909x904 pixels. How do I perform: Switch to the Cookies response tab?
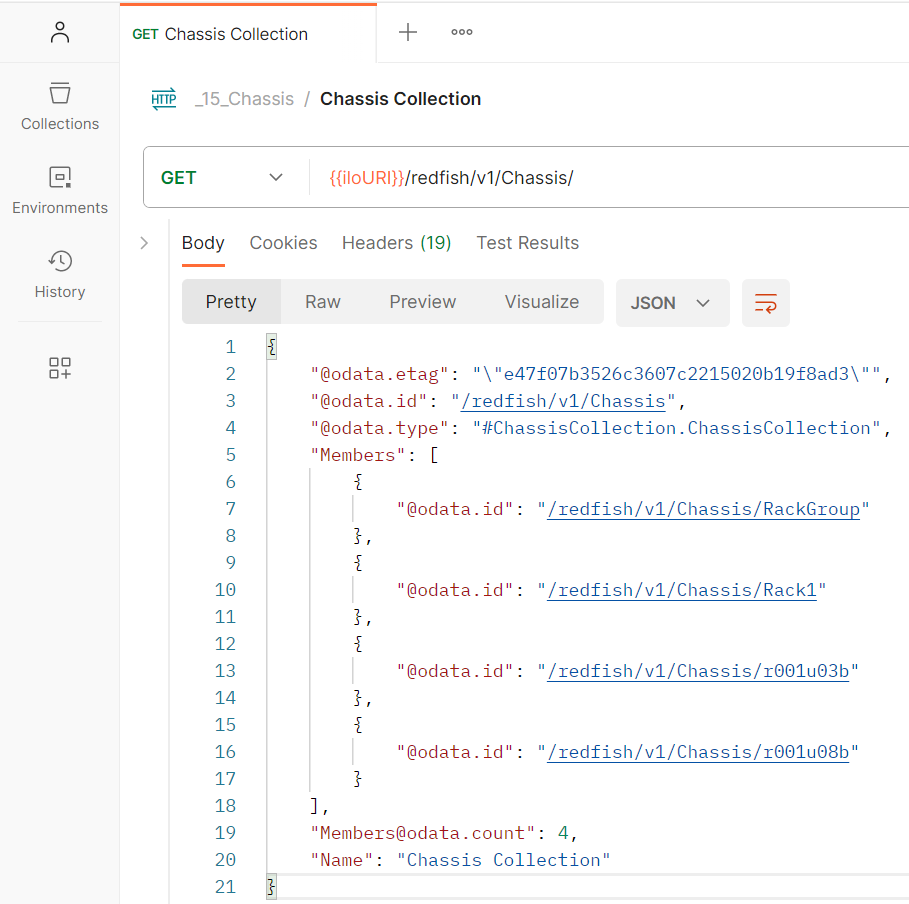[x=283, y=243]
